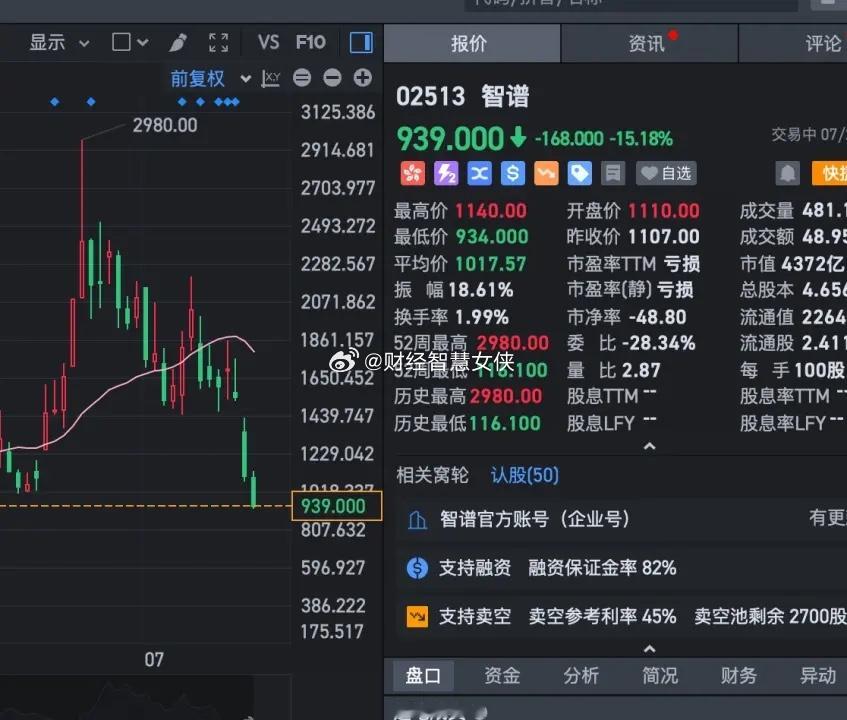Select the drawing brush tool
This screenshot has width=847, height=720.
click(x=178, y=42)
